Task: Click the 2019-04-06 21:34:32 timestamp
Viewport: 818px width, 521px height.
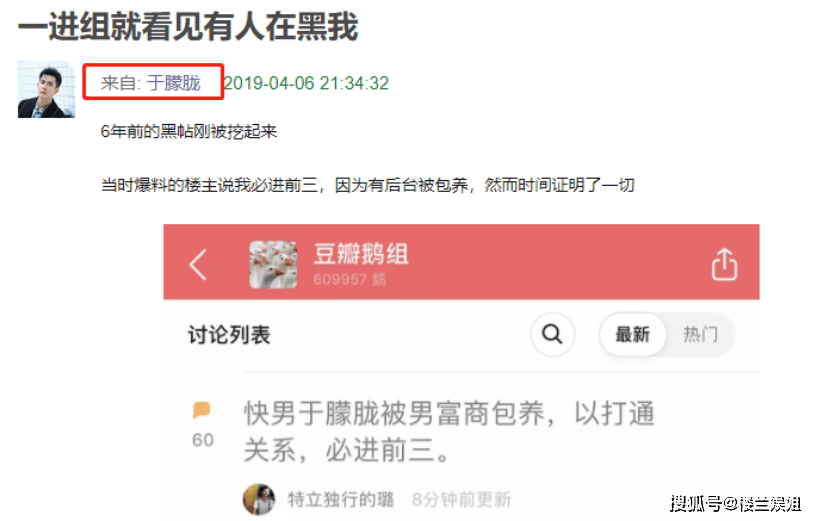Action: [307, 83]
